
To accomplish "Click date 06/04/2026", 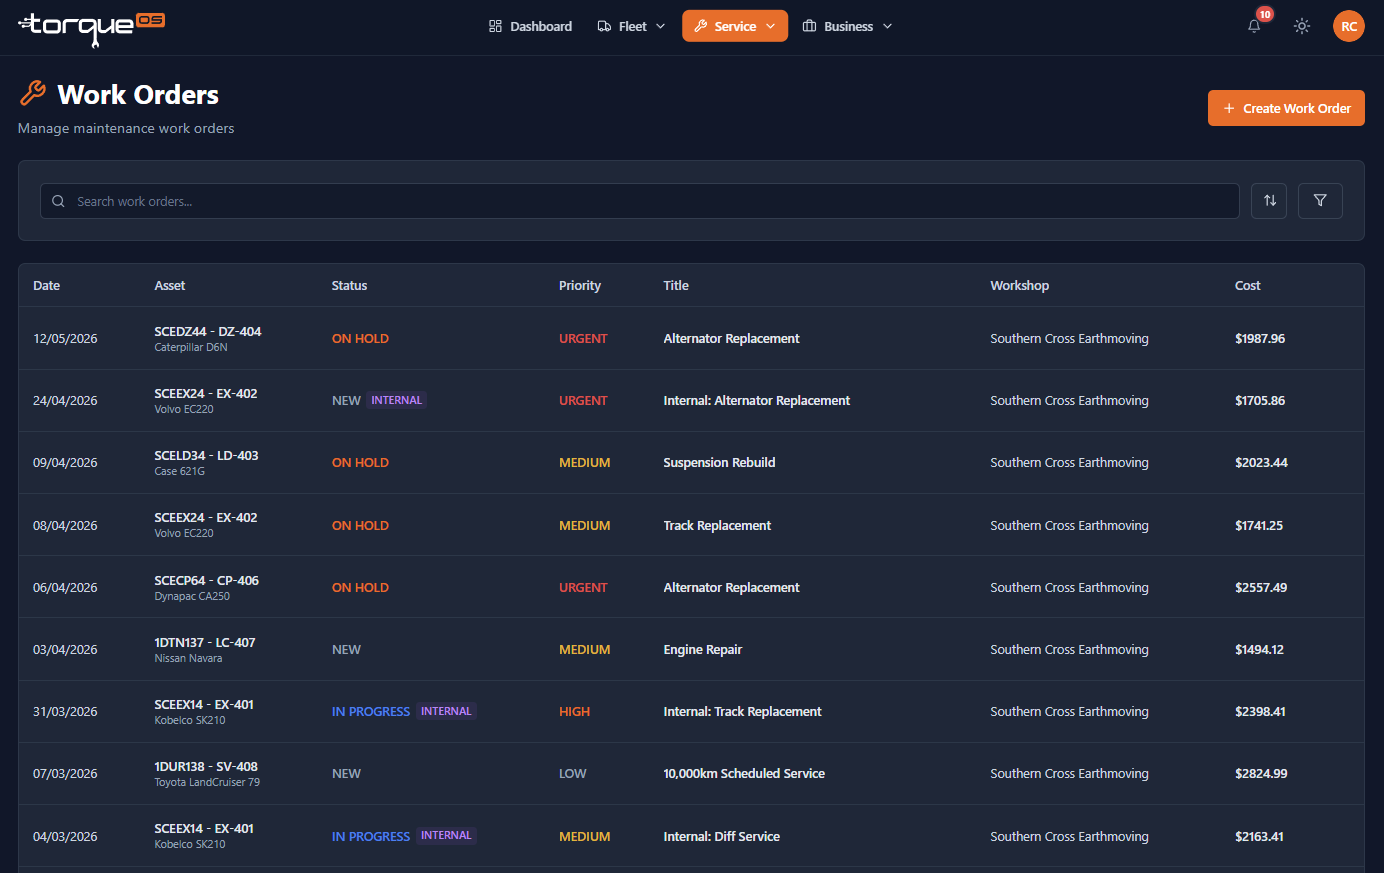I will click(x=65, y=587).
